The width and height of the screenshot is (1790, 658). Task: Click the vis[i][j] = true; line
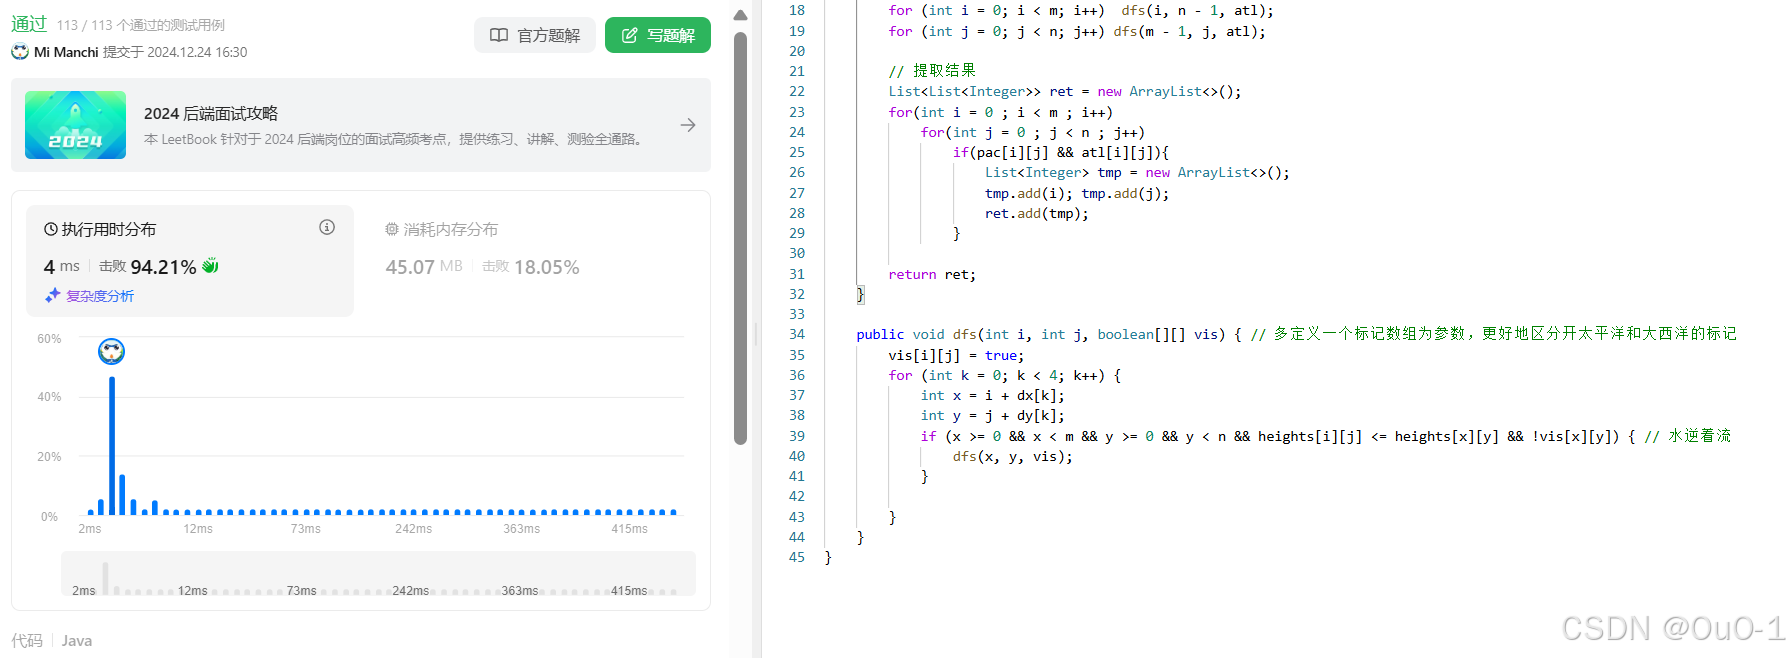pyautogui.click(x=956, y=355)
